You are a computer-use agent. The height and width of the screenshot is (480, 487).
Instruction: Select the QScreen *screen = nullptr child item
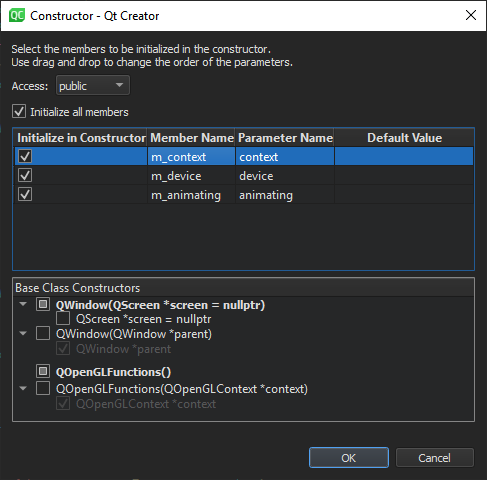click(x=143, y=319)
